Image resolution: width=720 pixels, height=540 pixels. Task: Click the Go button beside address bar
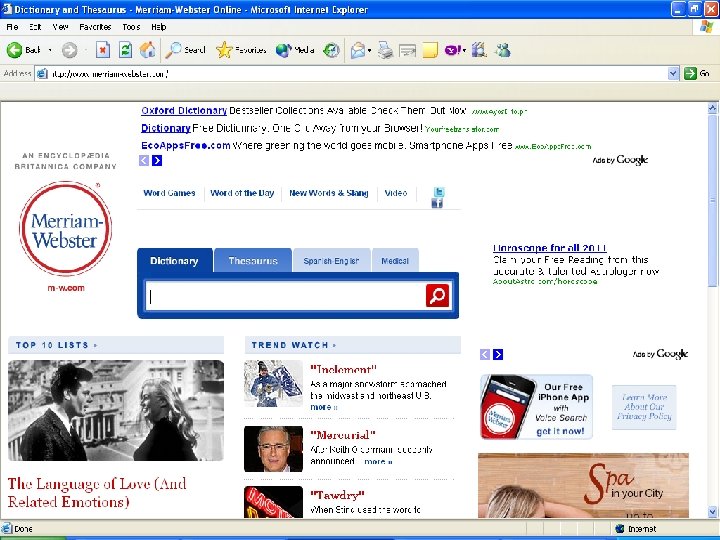697,73
